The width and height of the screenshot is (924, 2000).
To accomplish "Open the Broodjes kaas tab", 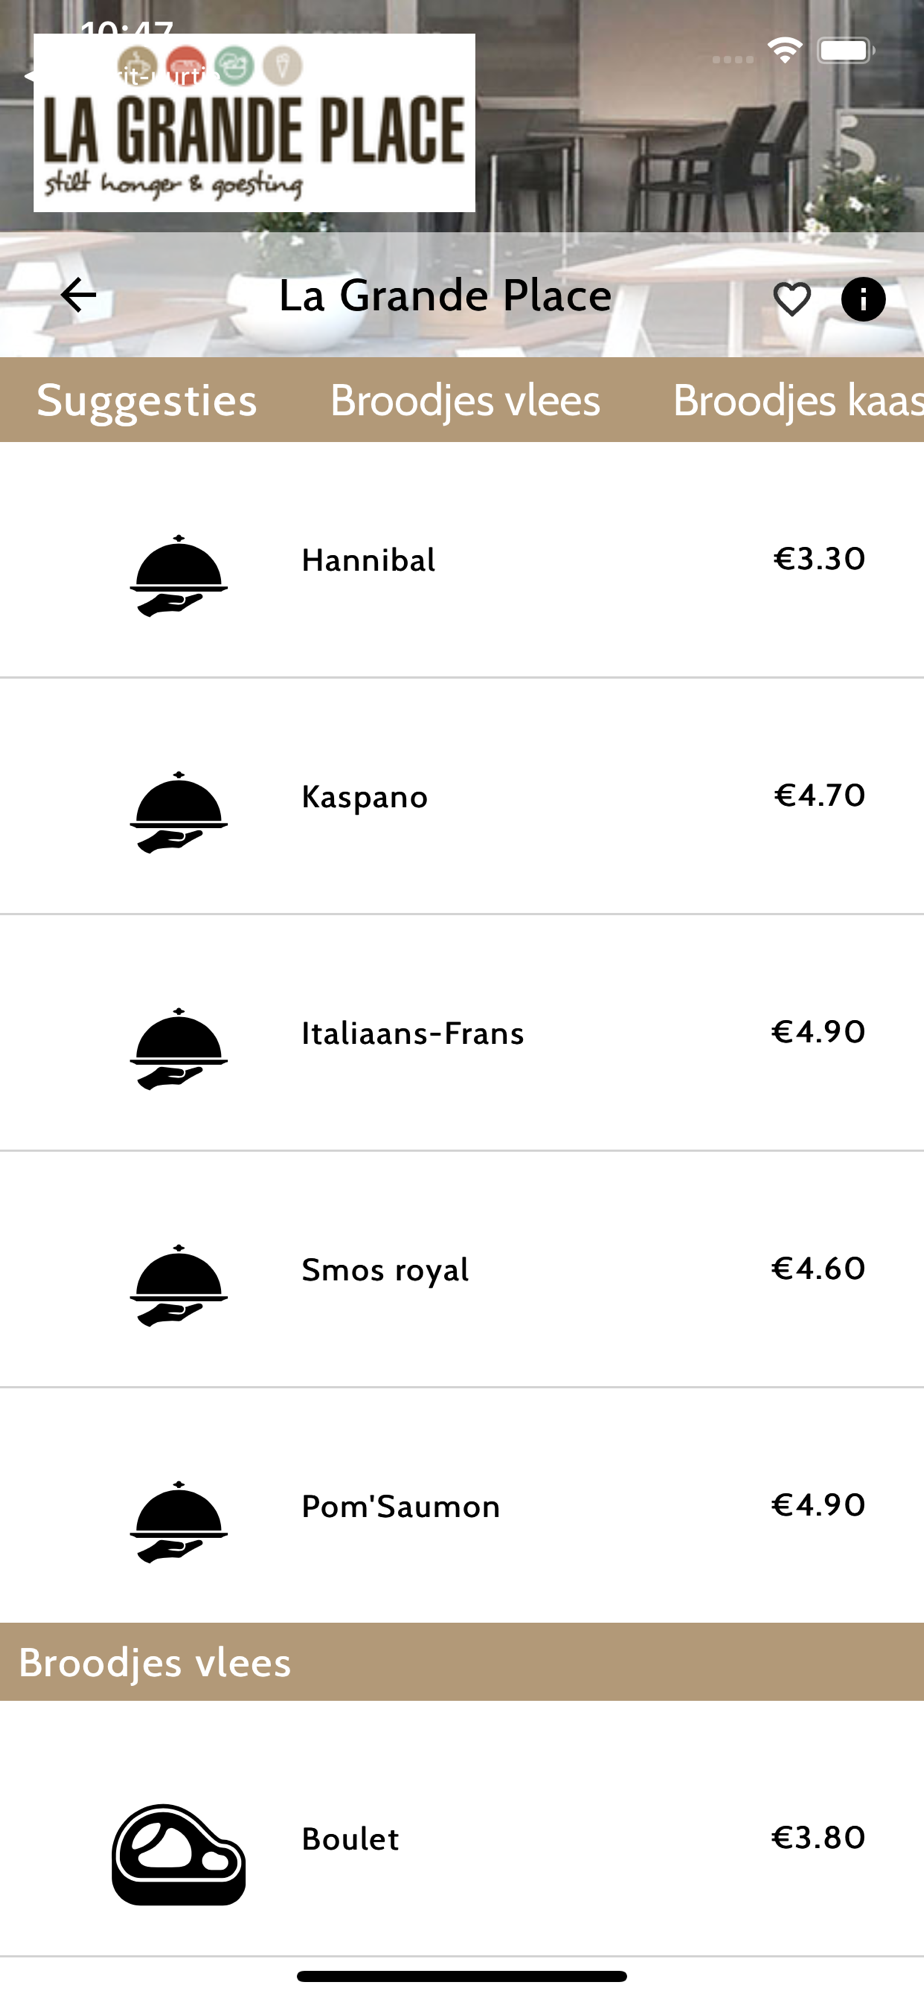I will point(798,400).
